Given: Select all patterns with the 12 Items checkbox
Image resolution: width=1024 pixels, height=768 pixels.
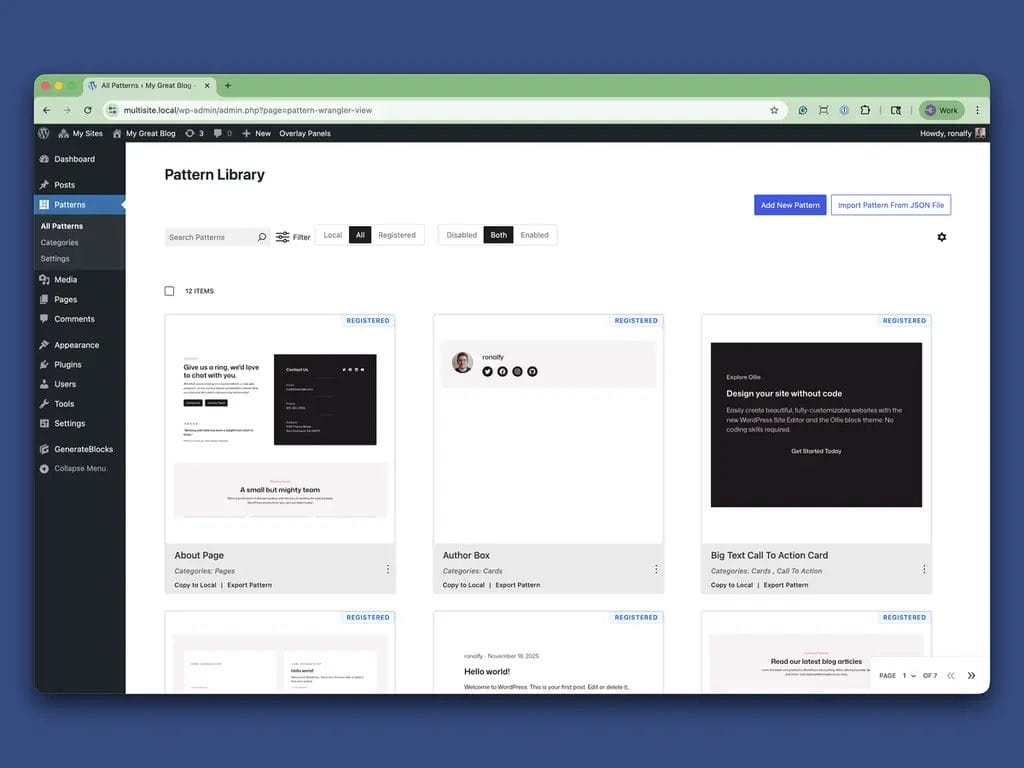Looking at the screenshot, I should 170,290.
